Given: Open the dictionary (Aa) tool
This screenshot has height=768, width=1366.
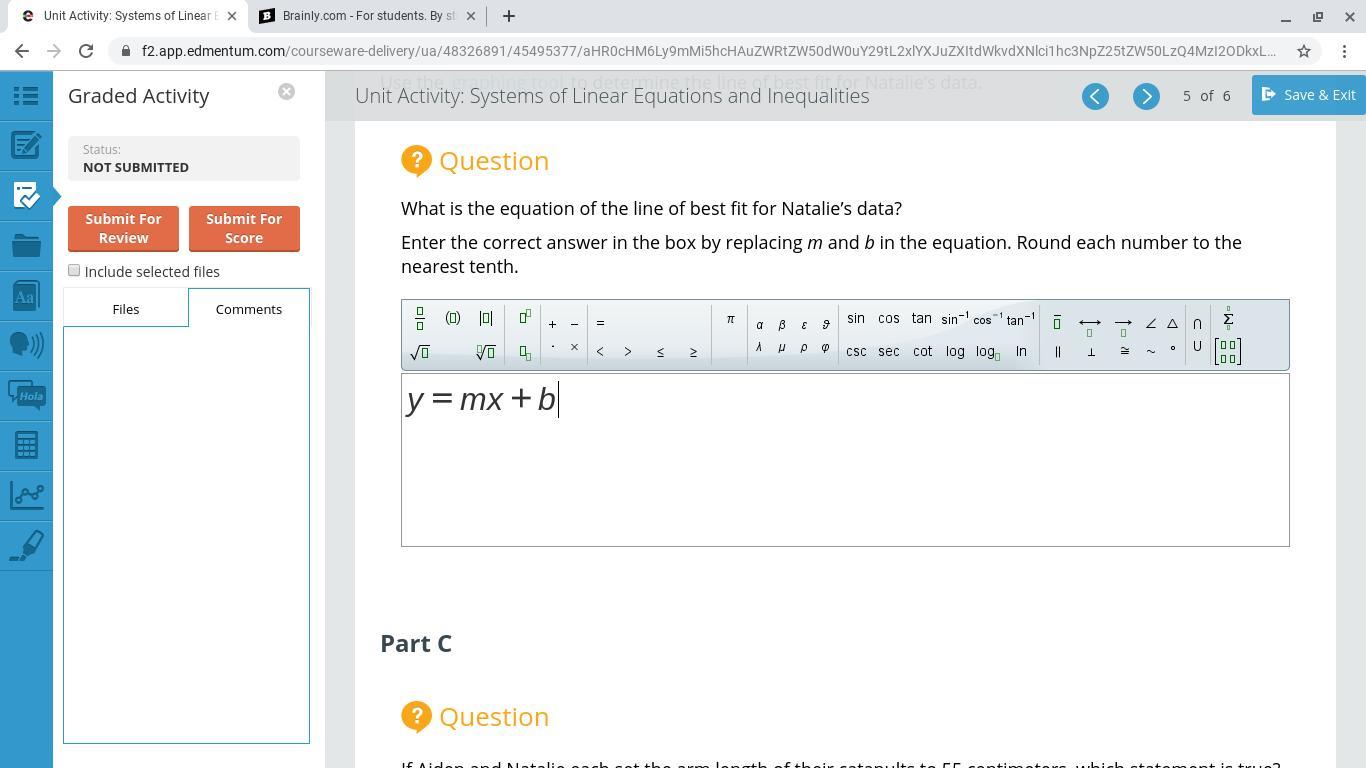Looking at the screenshot, I should tap(26, 295).
